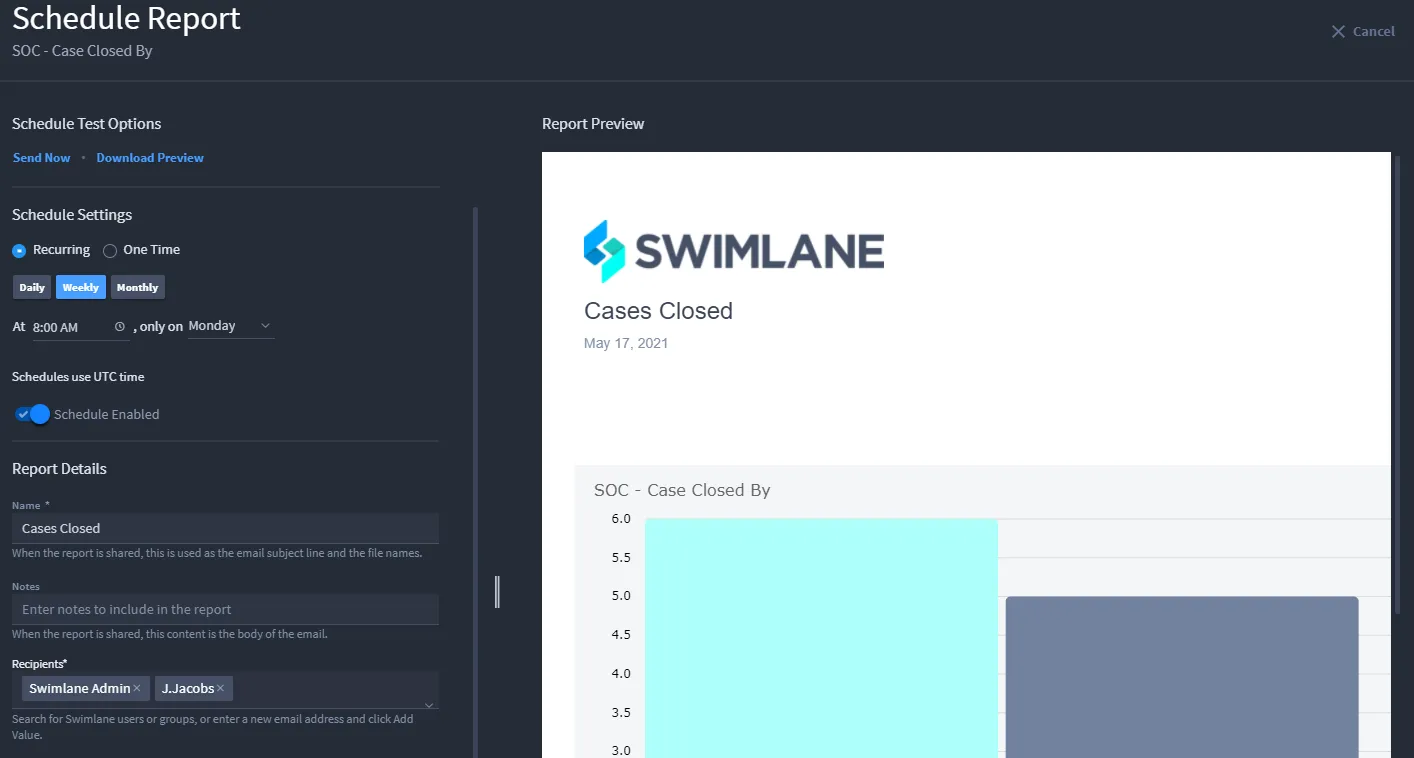The width and height of the screenshot is (1414, 758).
Task: Click the 8:00 AM time field
Action: coord(80,327)
